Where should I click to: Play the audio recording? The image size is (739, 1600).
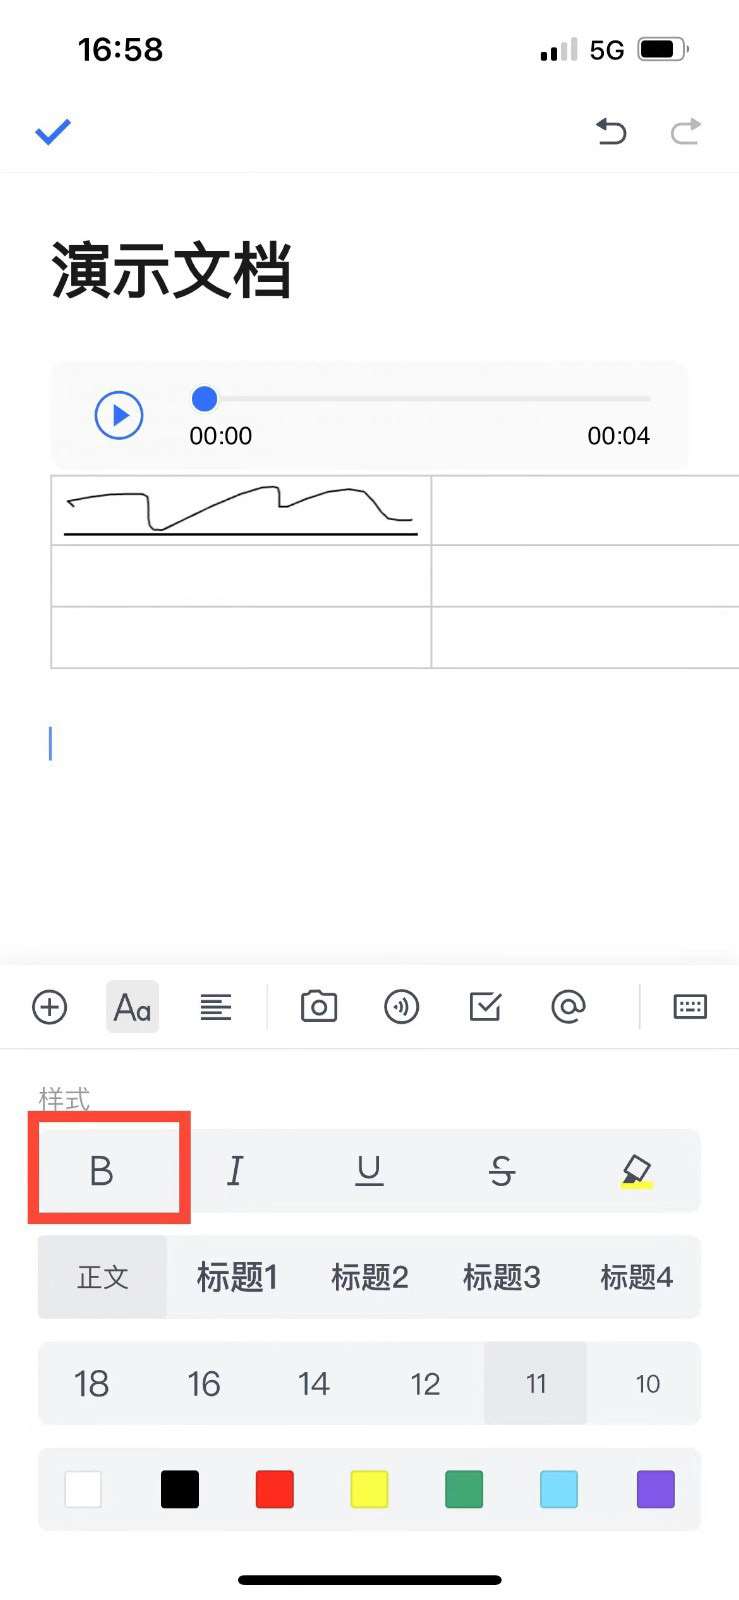pyautogui.click(x=119, y=415)
